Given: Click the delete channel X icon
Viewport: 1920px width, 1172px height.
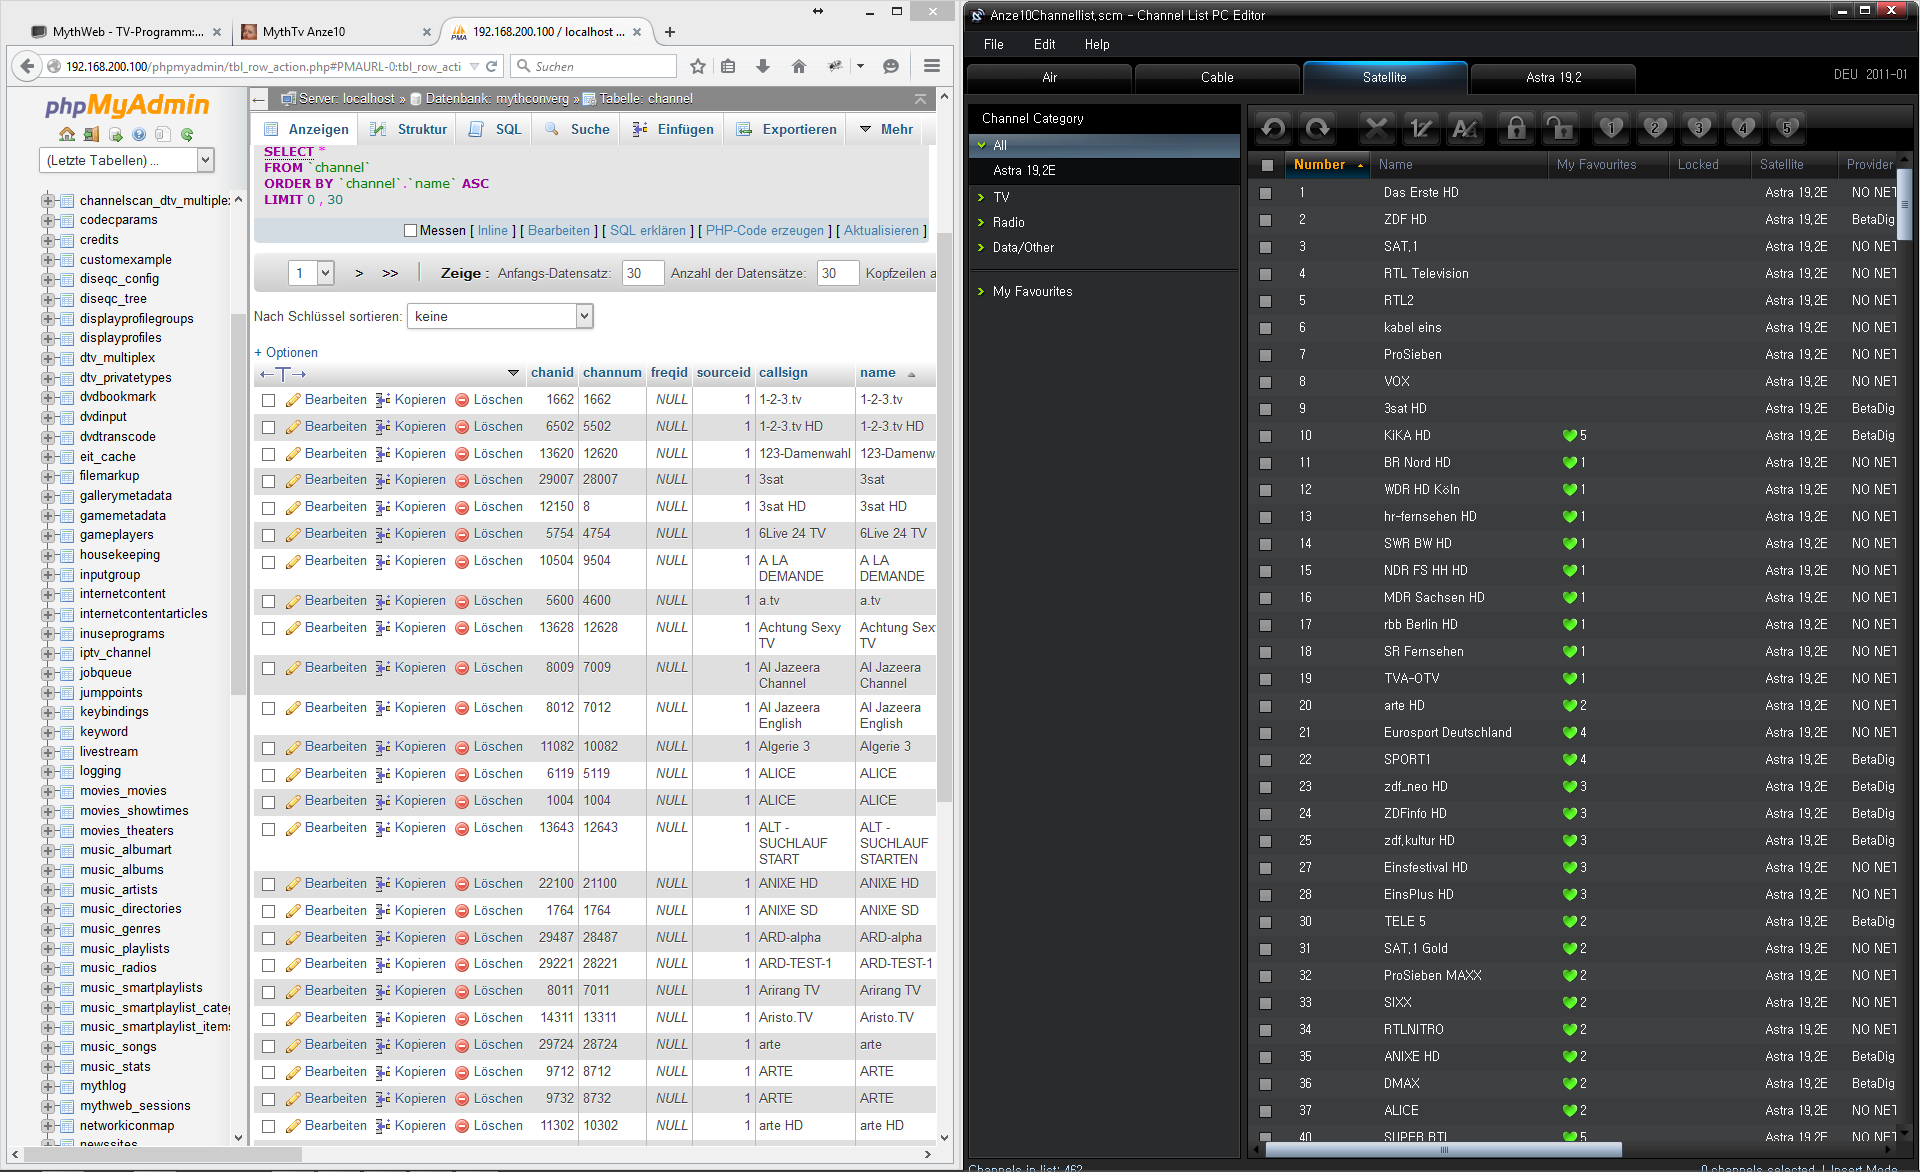Looking at the screenshot, I should (x=1376, y=128).
